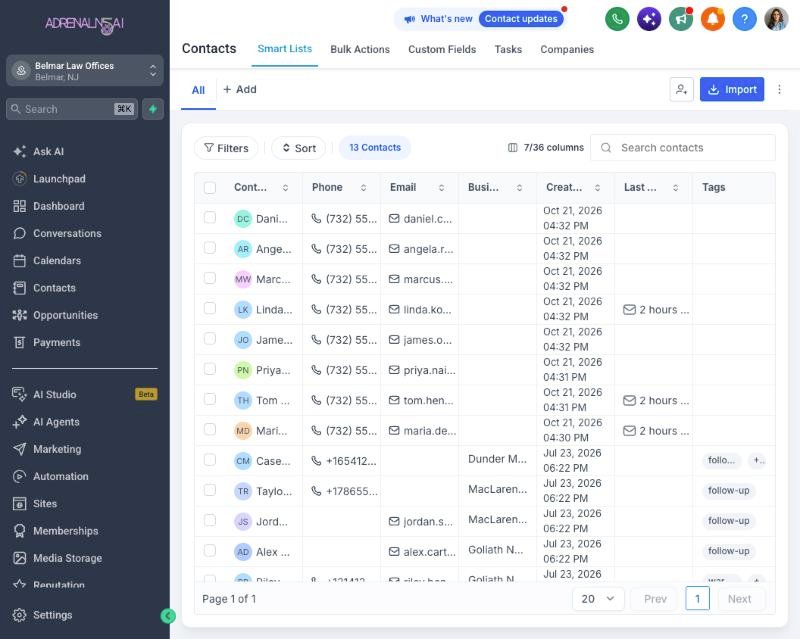Open the page size 20 dropdown
This screenshot has height=639, width=800.
tap(598, 599)
